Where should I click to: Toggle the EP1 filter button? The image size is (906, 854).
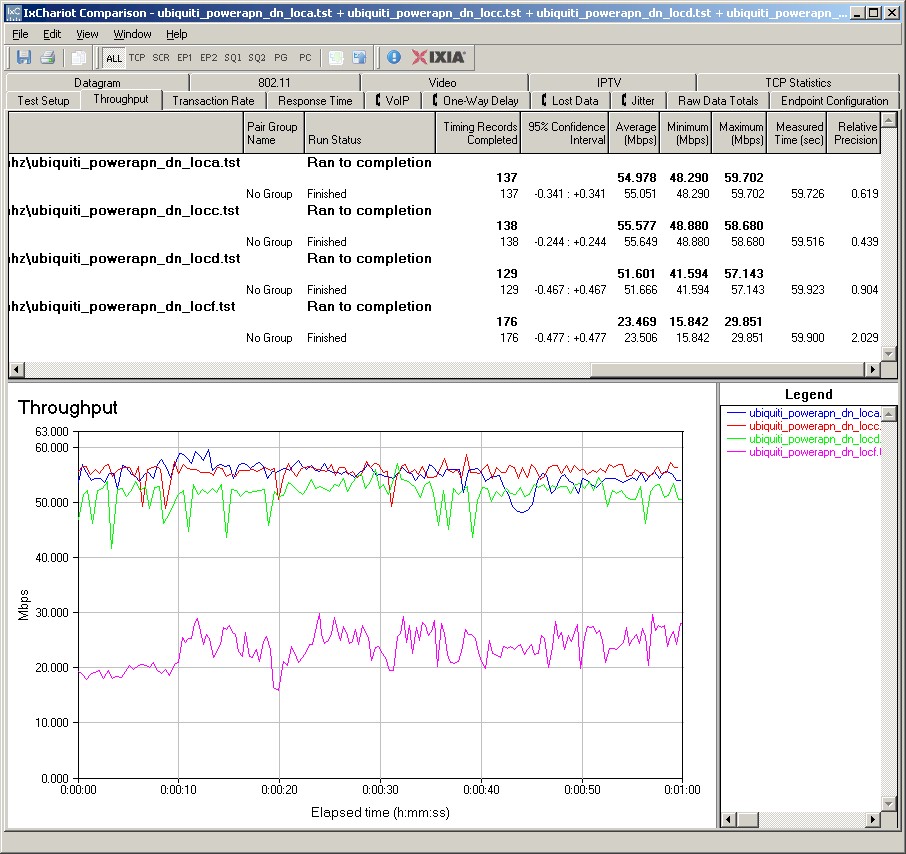tap(184, 58)
